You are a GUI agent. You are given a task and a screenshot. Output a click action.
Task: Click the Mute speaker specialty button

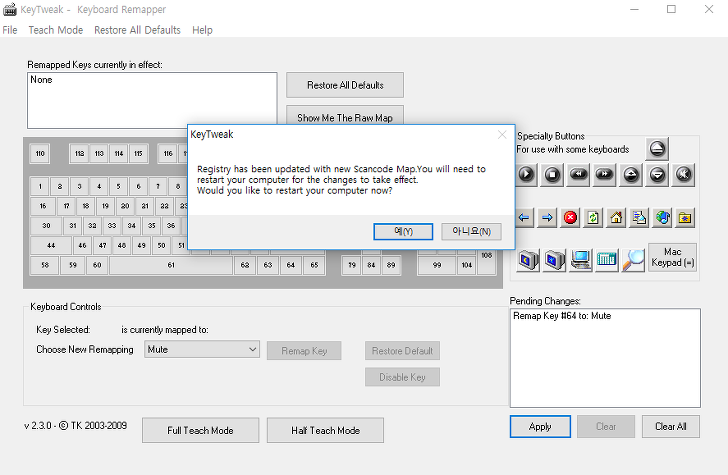[683, 175]
